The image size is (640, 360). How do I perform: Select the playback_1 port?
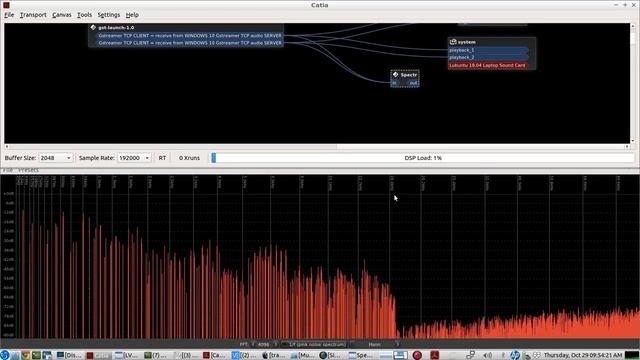tap(488, 50)
